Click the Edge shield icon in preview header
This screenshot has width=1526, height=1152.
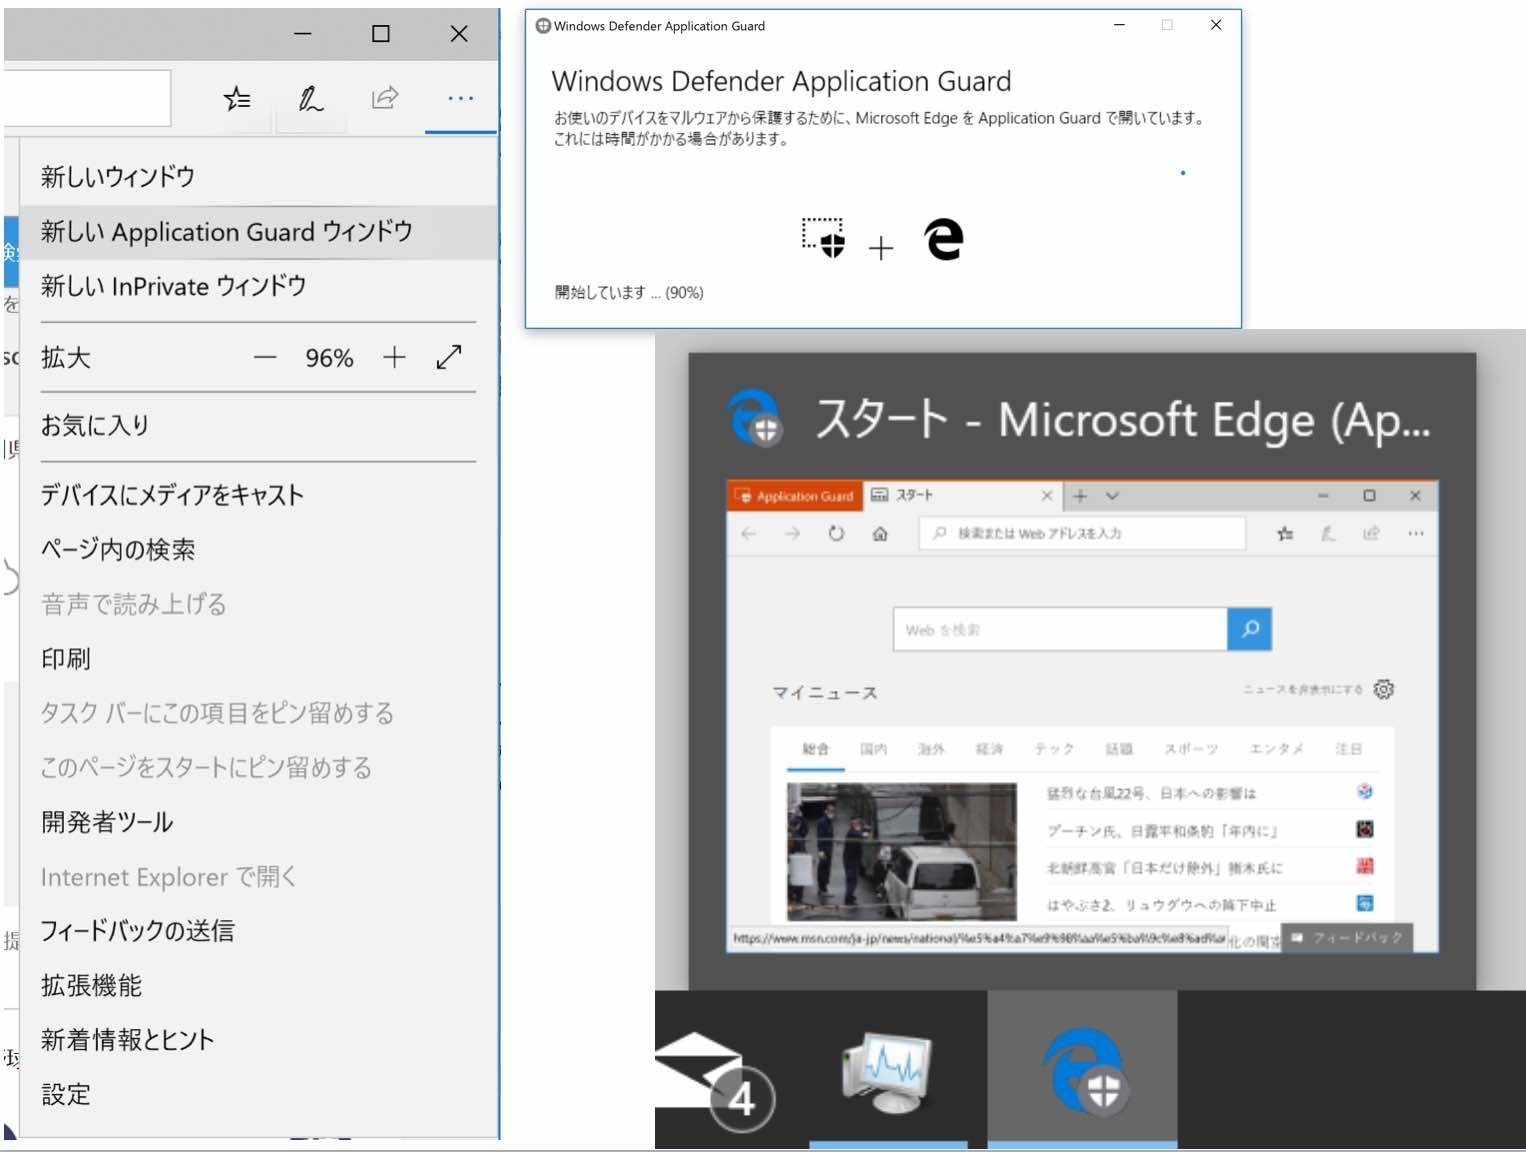point(756,418)
